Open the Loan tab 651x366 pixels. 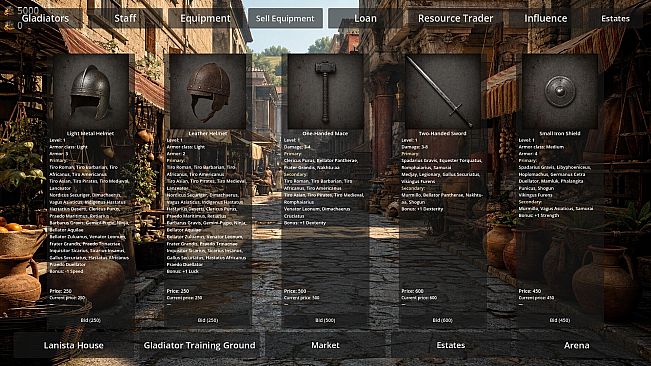click(x=365, y=18)
